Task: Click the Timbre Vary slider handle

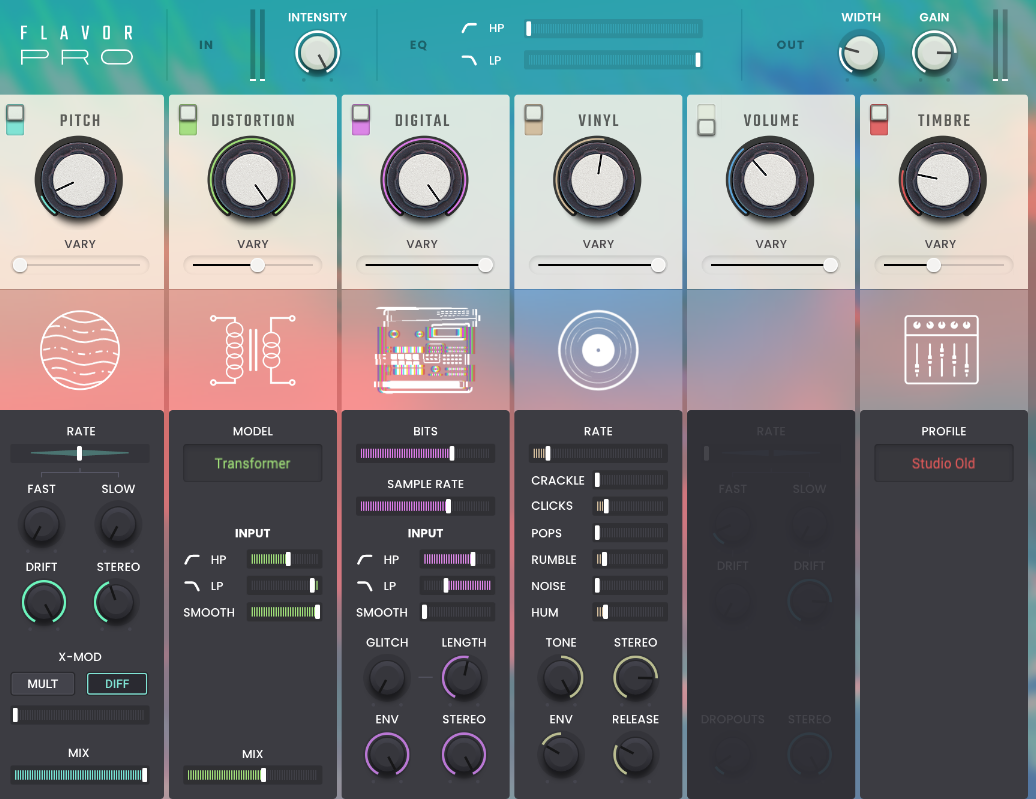Action: click(934, 265)
